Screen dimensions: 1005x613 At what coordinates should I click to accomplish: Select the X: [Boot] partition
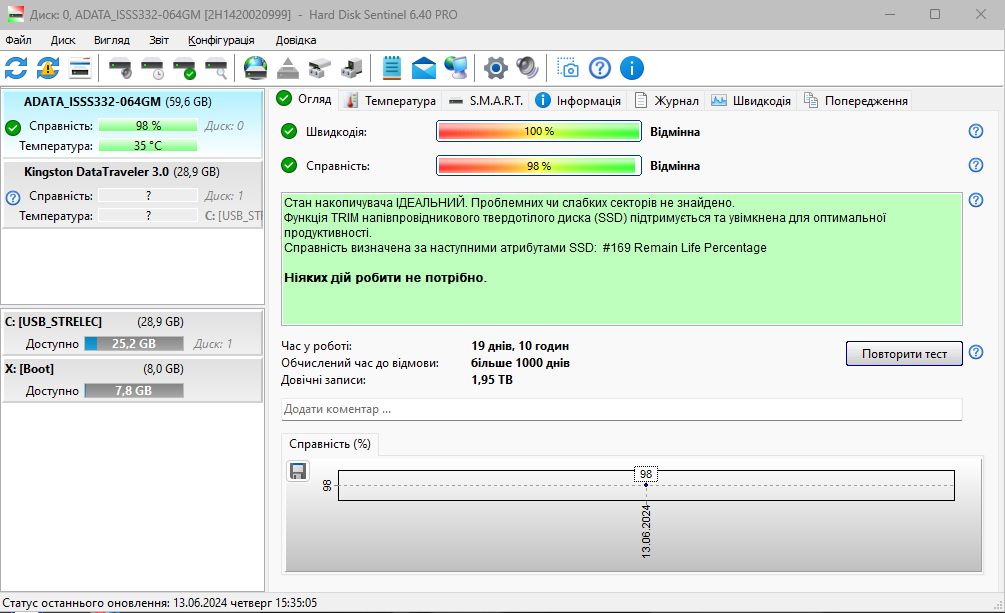[132, 380]
